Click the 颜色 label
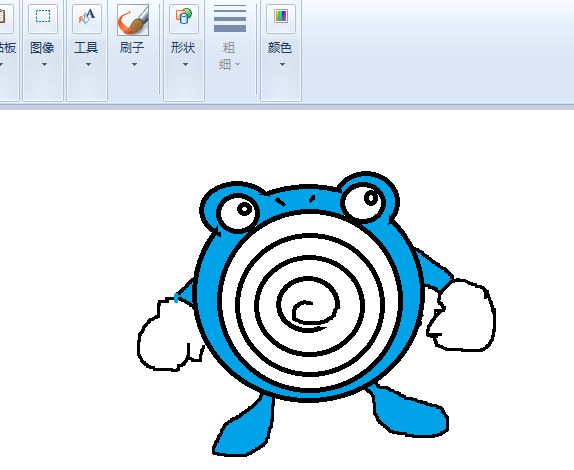 pos(280,48)
